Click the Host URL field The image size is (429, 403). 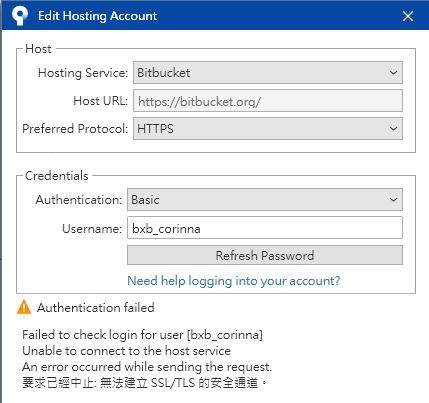[268, 101]
